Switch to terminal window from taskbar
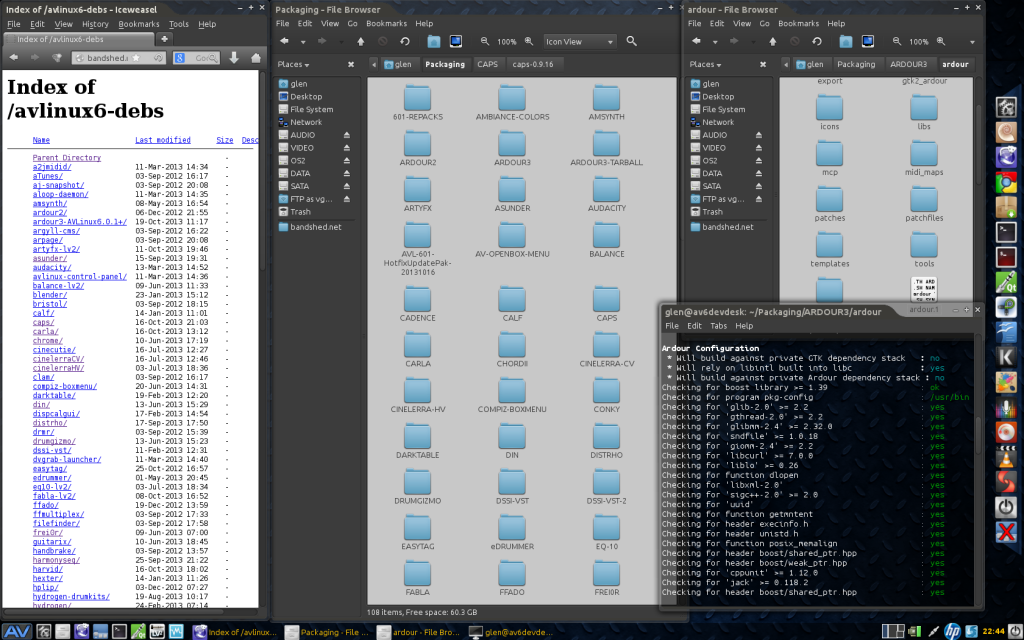This screenshot has height=640, width=1024. [x=512, y=632]
